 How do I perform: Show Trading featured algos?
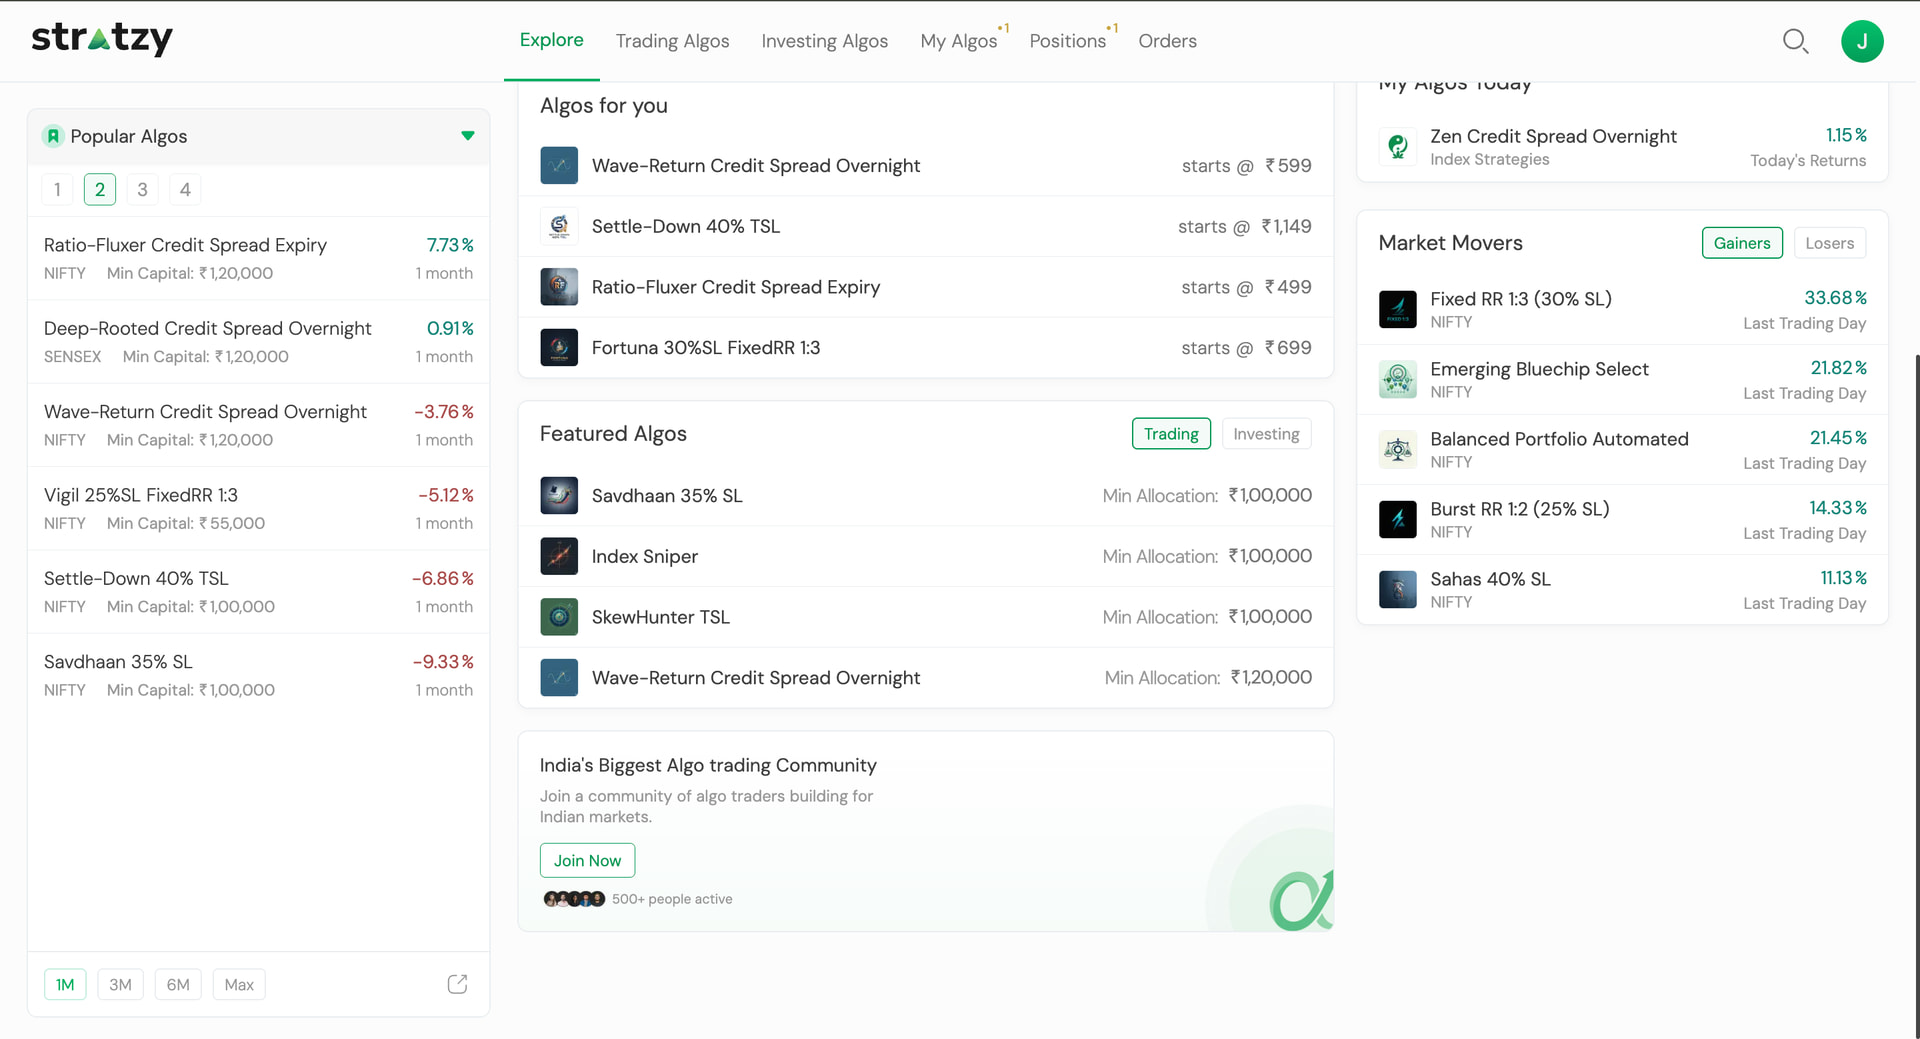[x=1171, y=434]
